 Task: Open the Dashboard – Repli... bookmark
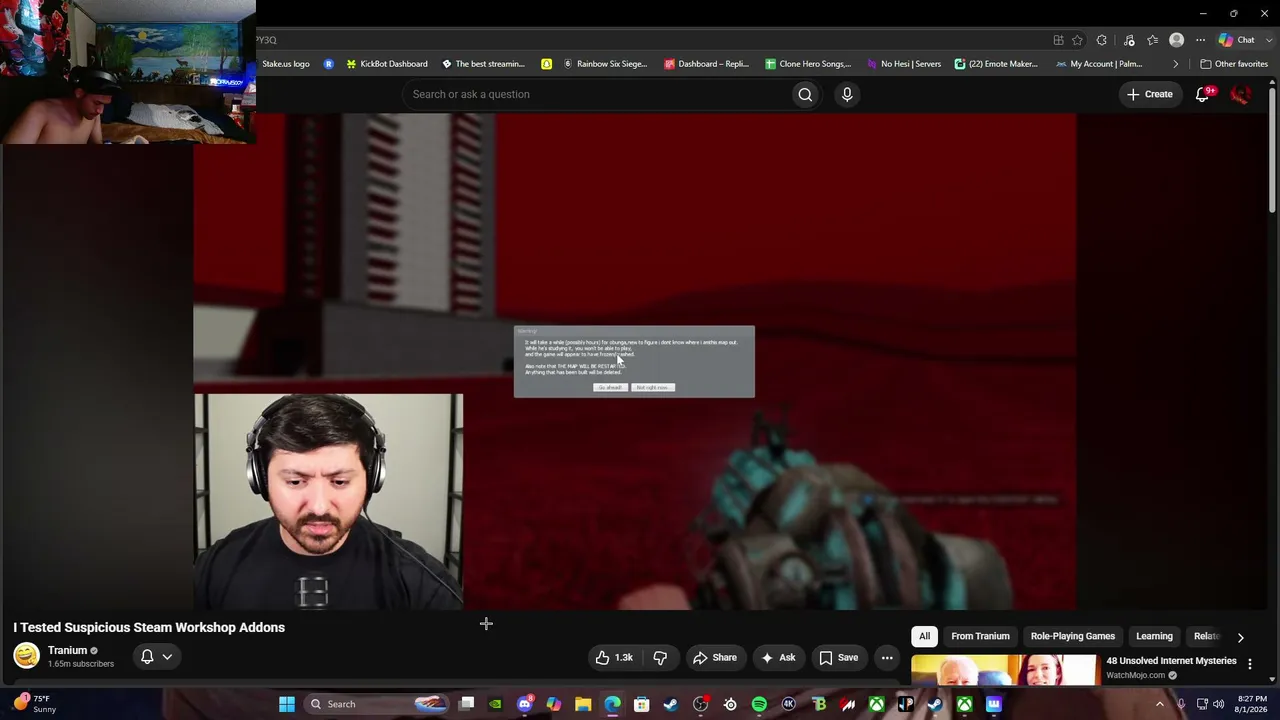coord(706,64)
